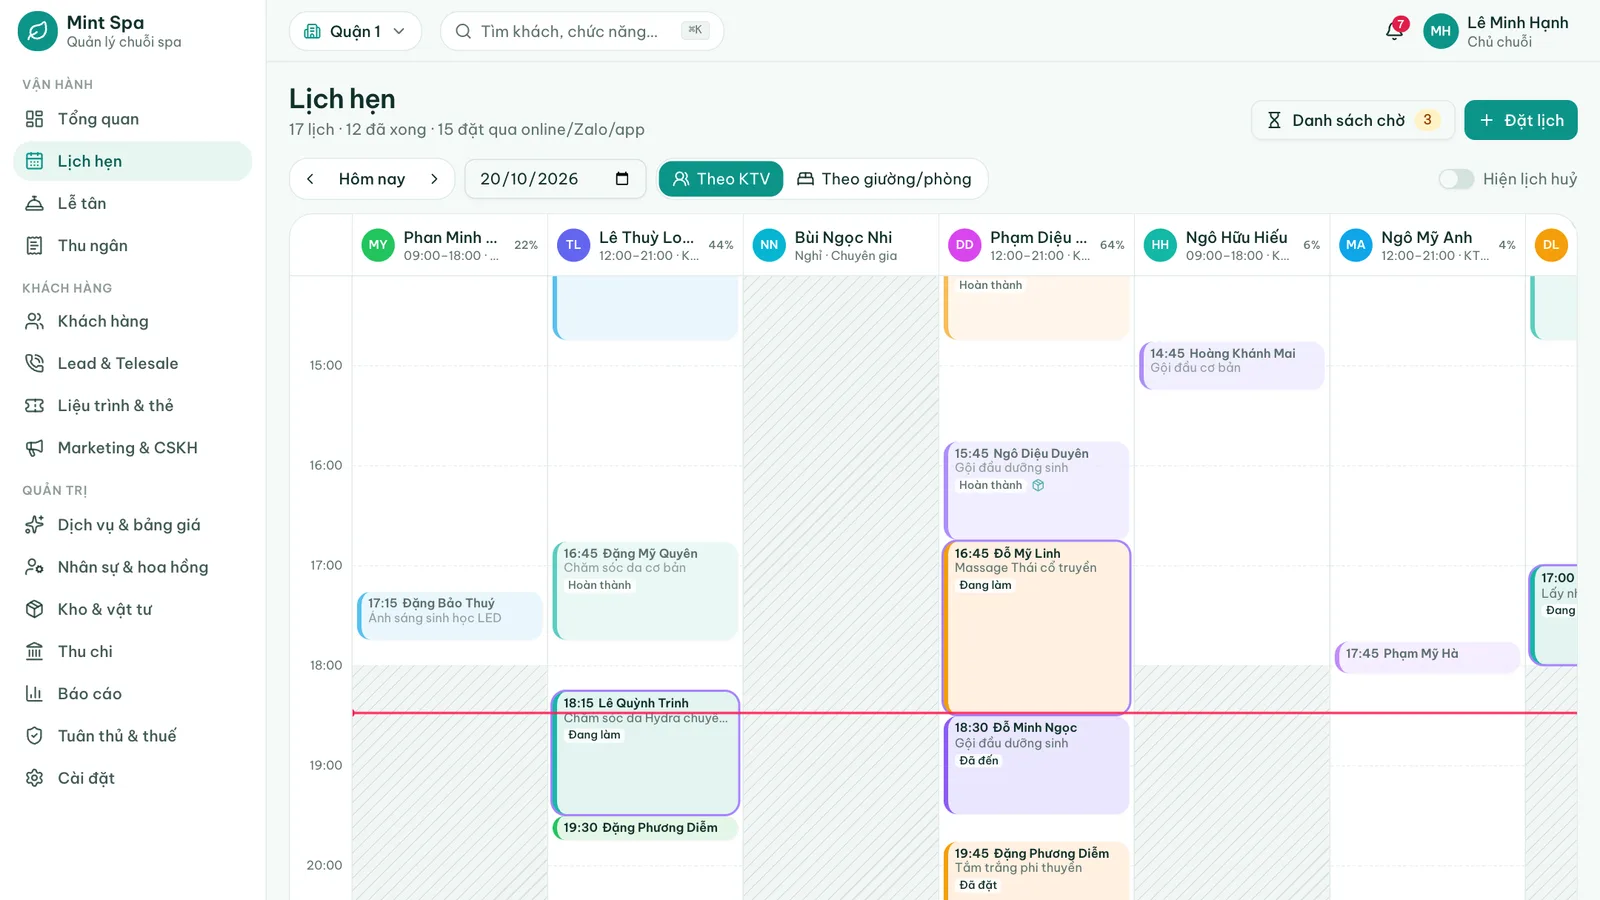
Task: Open the 16:45 Đỗ Mỹ Linh appointment
Action: click(x=1036, y=627)
